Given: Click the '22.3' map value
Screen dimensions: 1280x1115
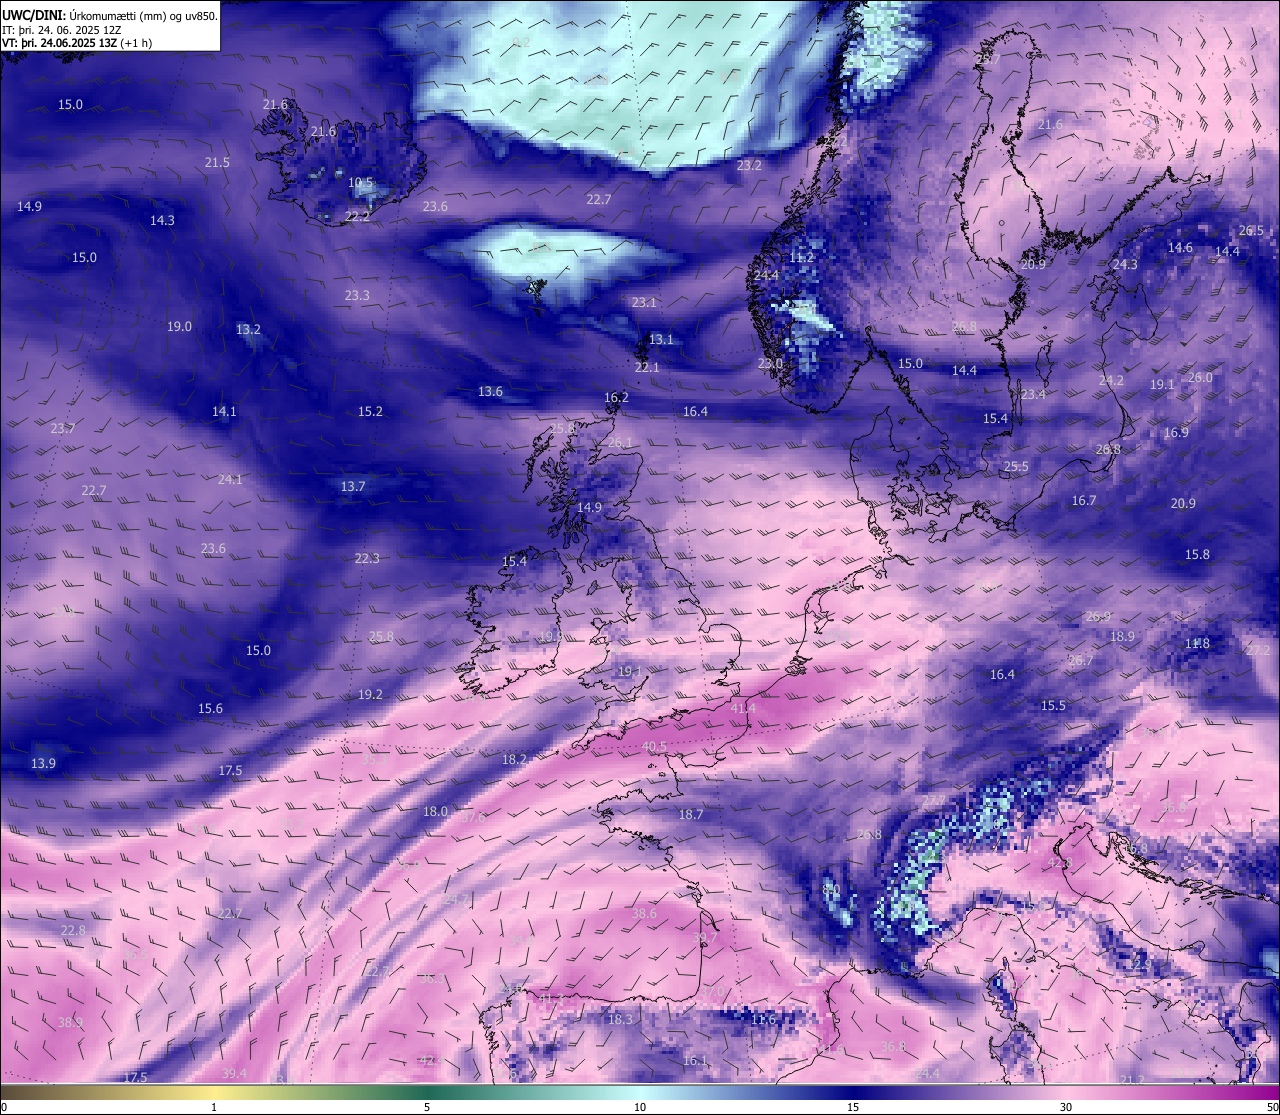Looking at the screenshot, I should tap(367, 558).
